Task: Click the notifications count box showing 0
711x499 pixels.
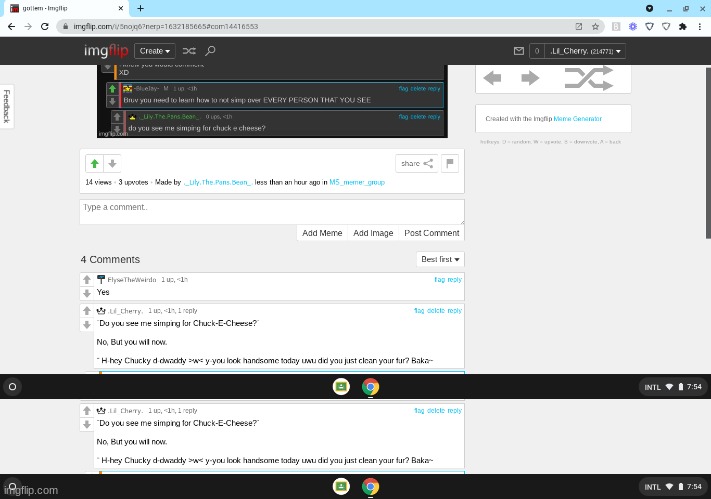Action: point(536,51)
